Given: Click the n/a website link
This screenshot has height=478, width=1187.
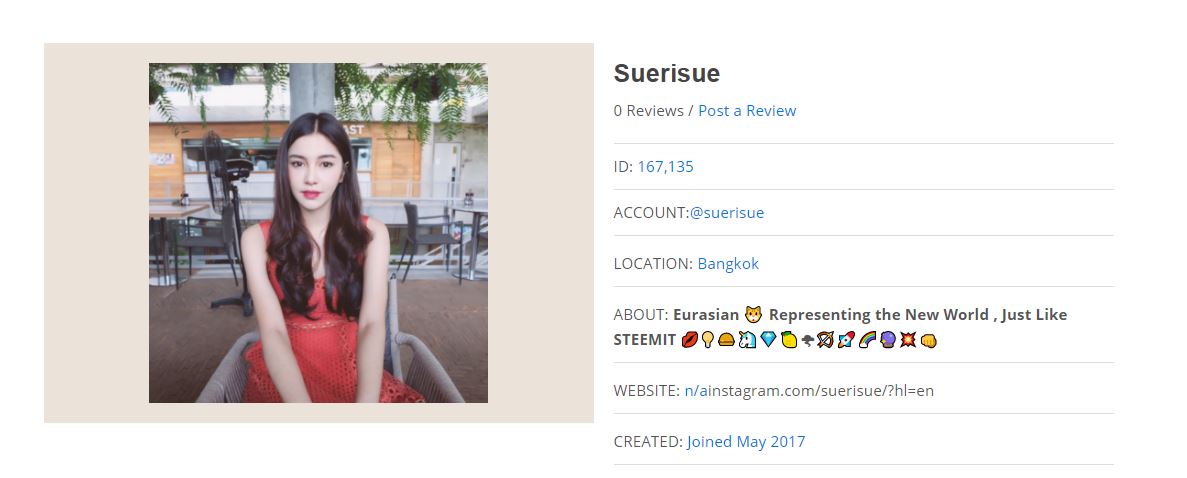Looking at the screenshot, I should point(695,391).
